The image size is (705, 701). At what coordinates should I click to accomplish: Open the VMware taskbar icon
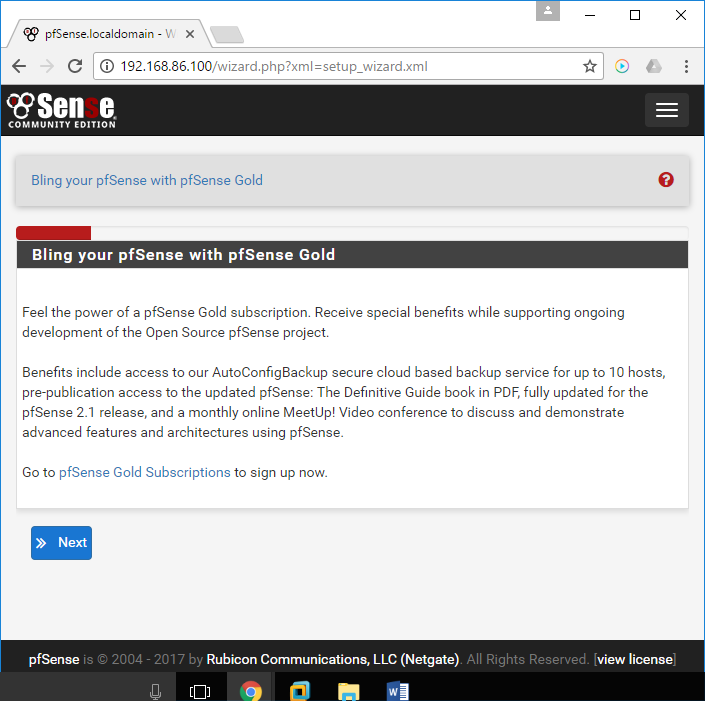point(300,691)
